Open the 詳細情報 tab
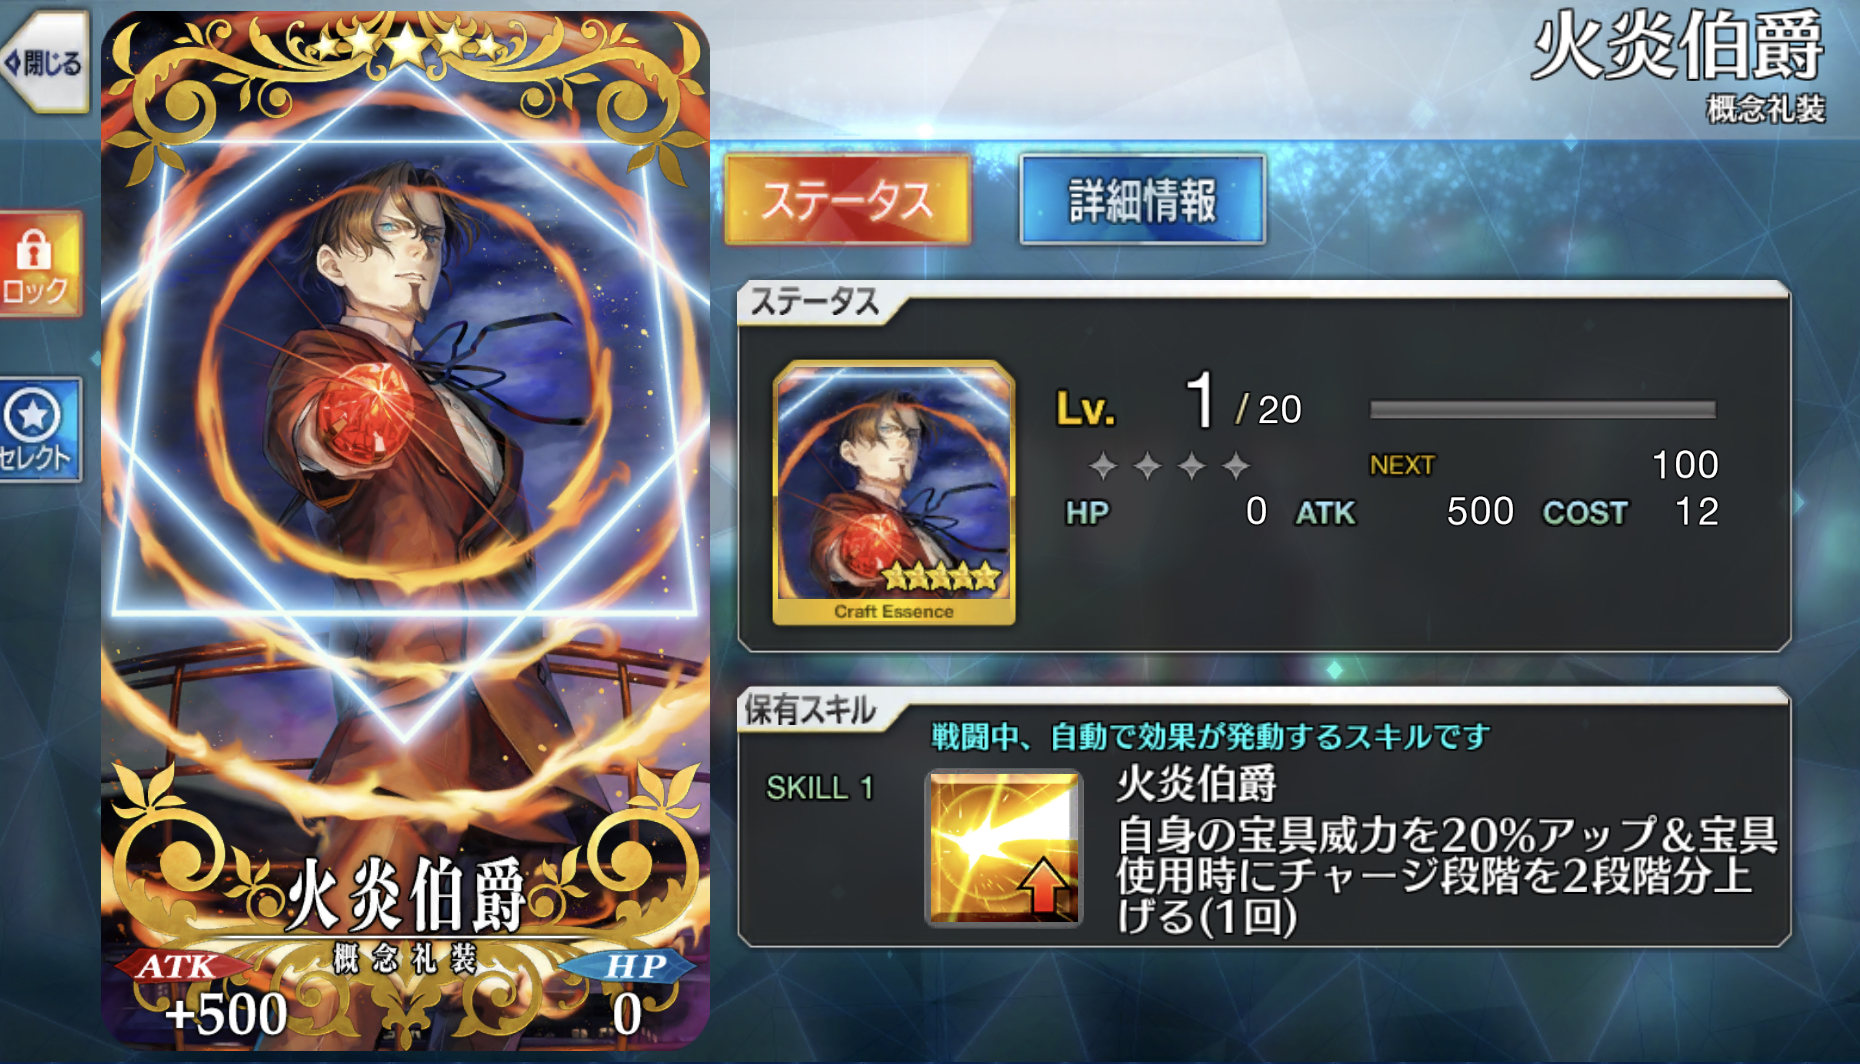This screenshot has height=1064, width=1860. pyautogui.click(x=1142, y=199)
